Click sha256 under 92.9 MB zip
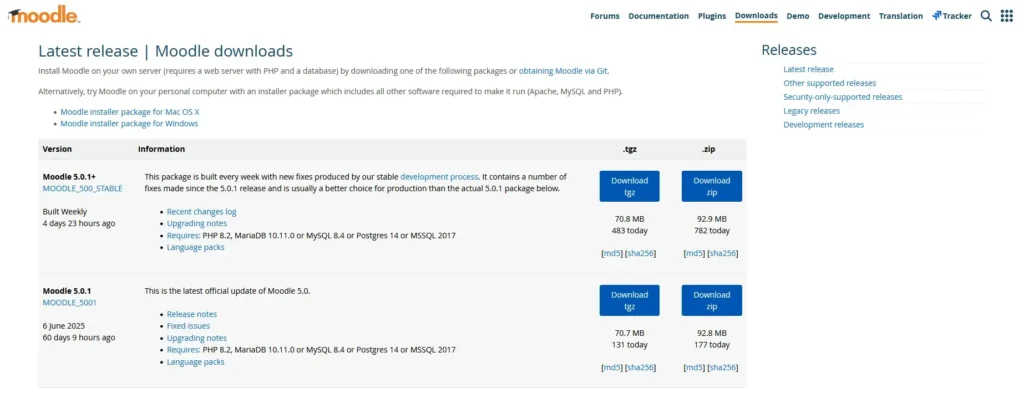This screenshot has height=414, width=1024. pyautogui.click(x=722, y=253)
